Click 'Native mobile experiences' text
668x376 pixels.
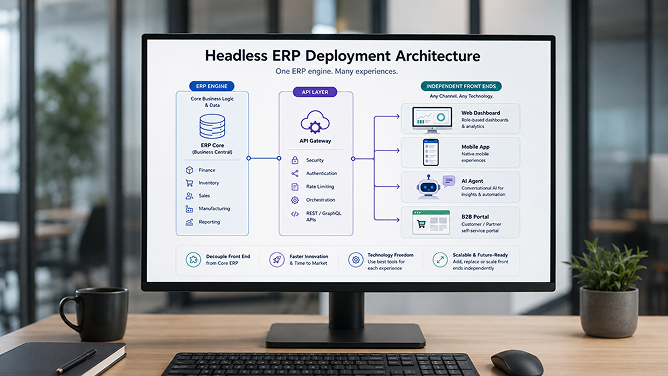[x=475, y=157]
